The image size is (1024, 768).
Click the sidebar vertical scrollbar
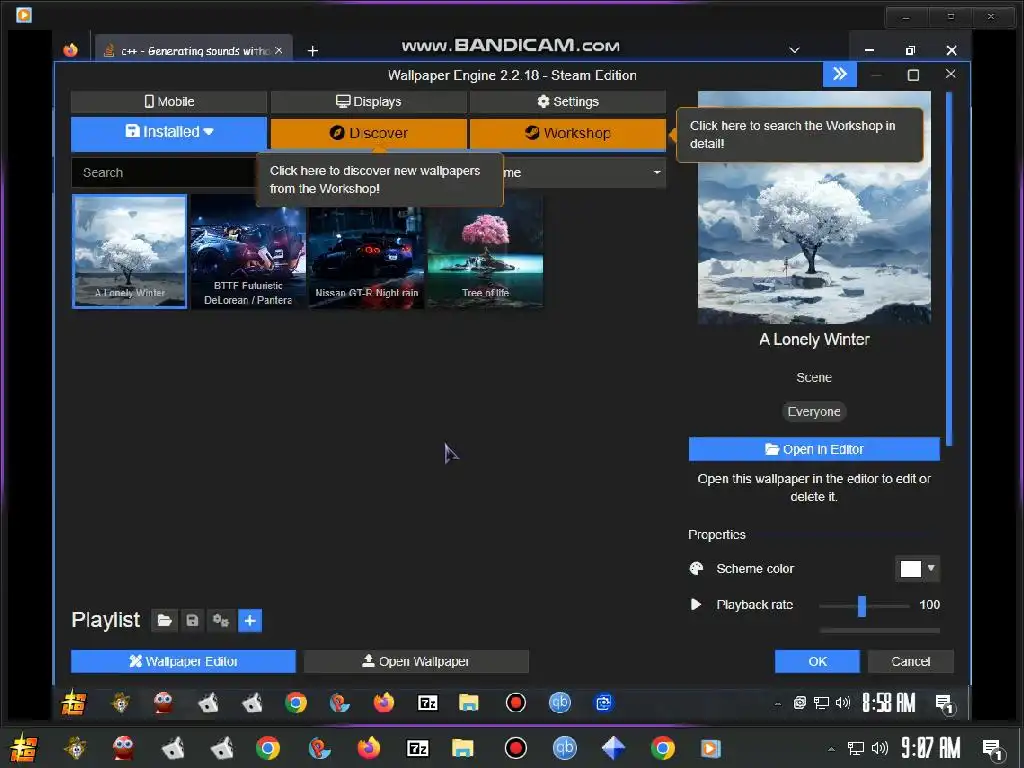click(x=949, y=269)
